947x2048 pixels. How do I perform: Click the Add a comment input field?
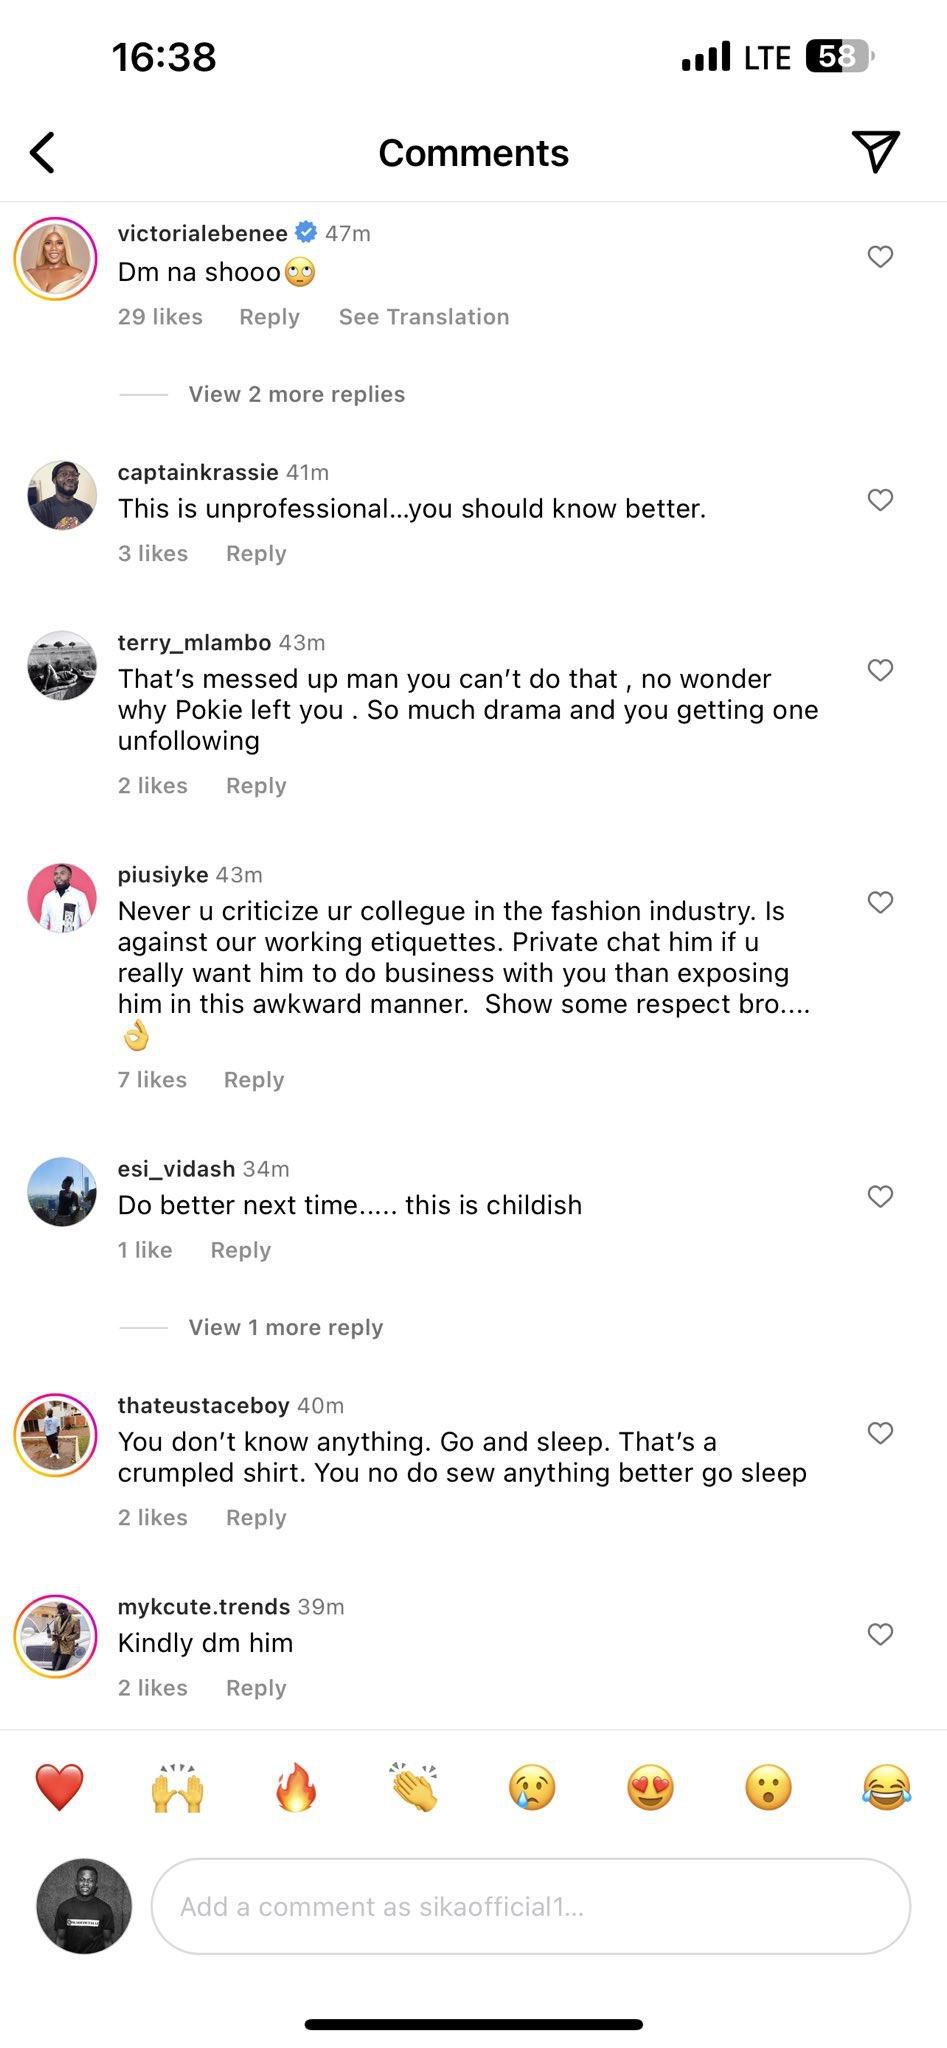tap(530, 1906)
